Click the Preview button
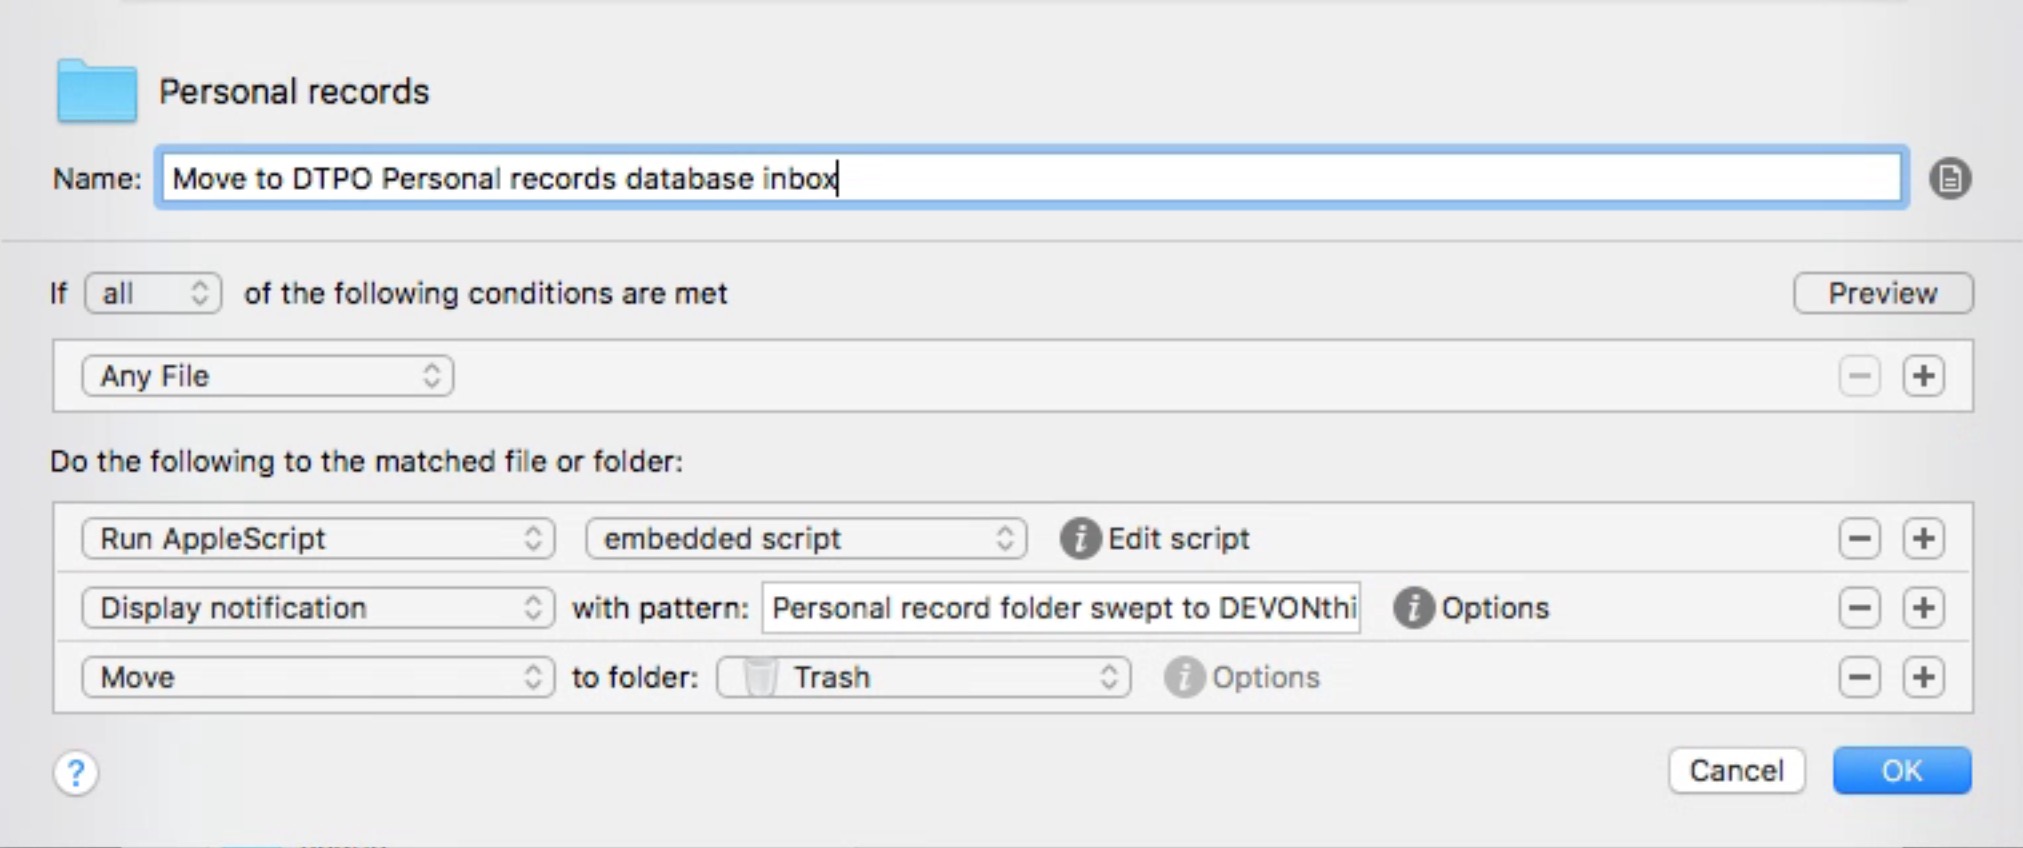 tap(1882, 294)
